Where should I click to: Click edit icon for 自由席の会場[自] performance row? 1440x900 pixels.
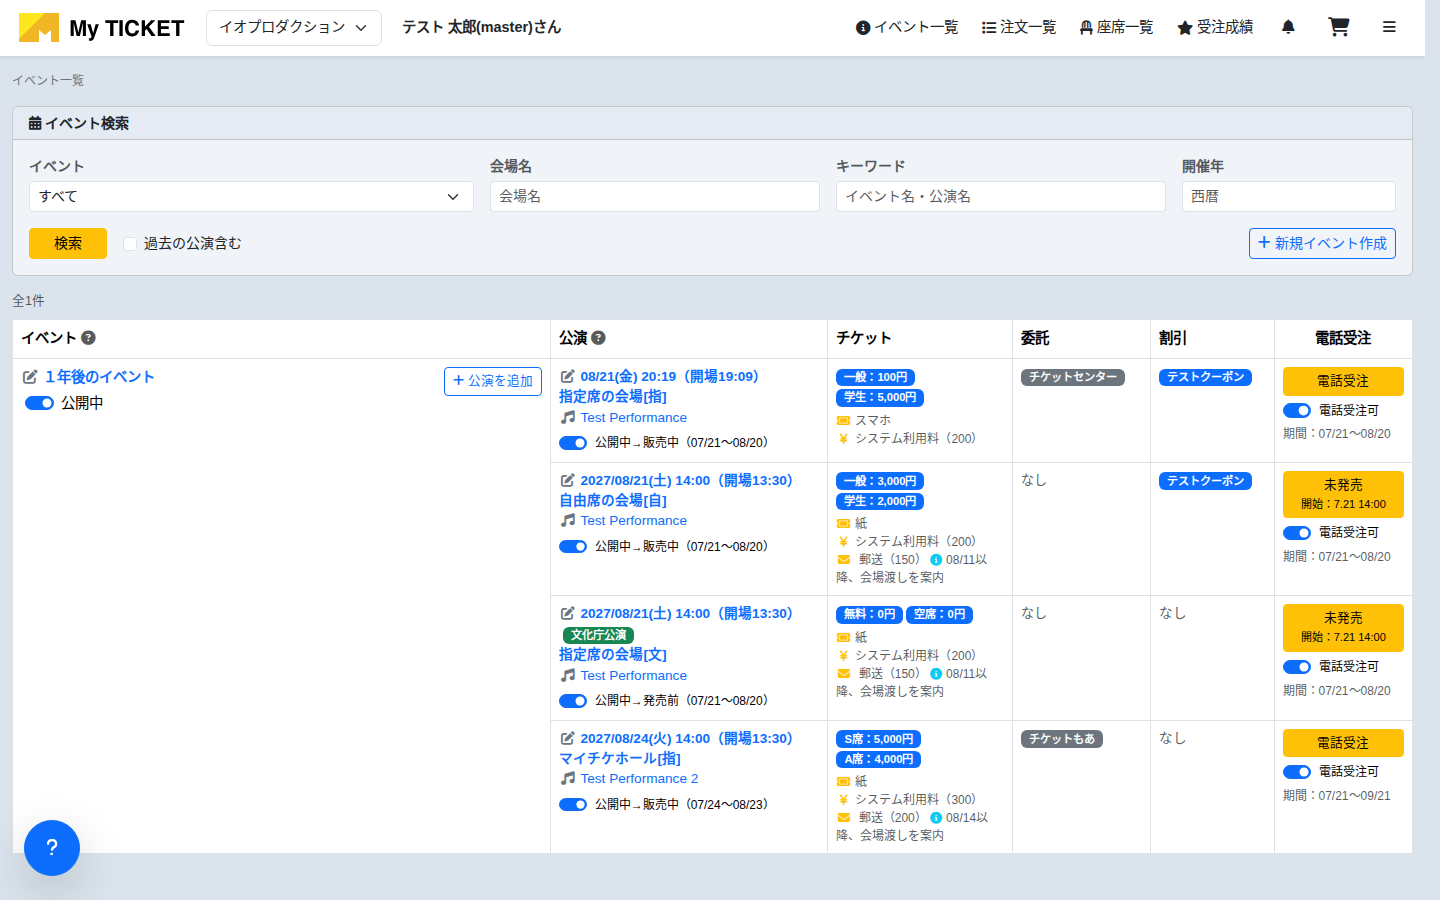tap(567, 480)
